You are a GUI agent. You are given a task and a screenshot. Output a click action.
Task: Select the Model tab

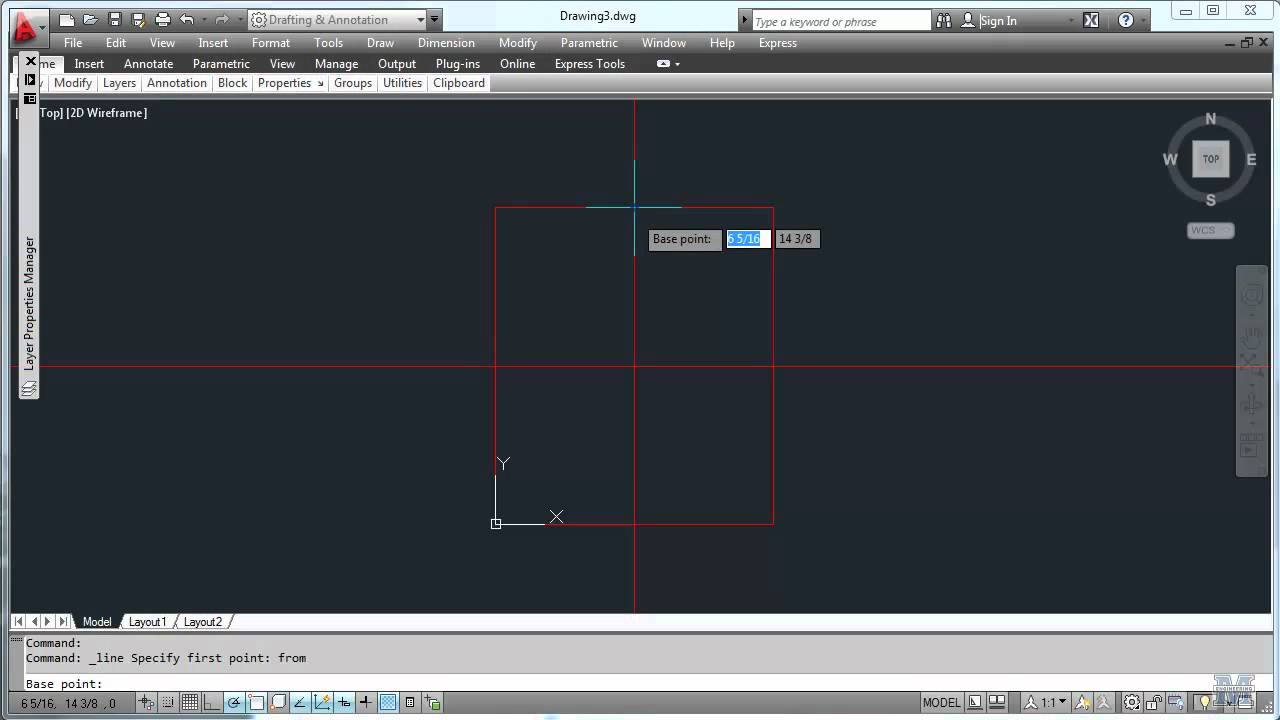(x=97, y=622)
